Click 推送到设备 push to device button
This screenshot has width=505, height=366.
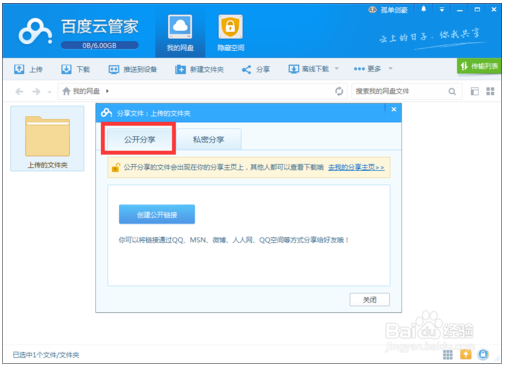point(133,69)
